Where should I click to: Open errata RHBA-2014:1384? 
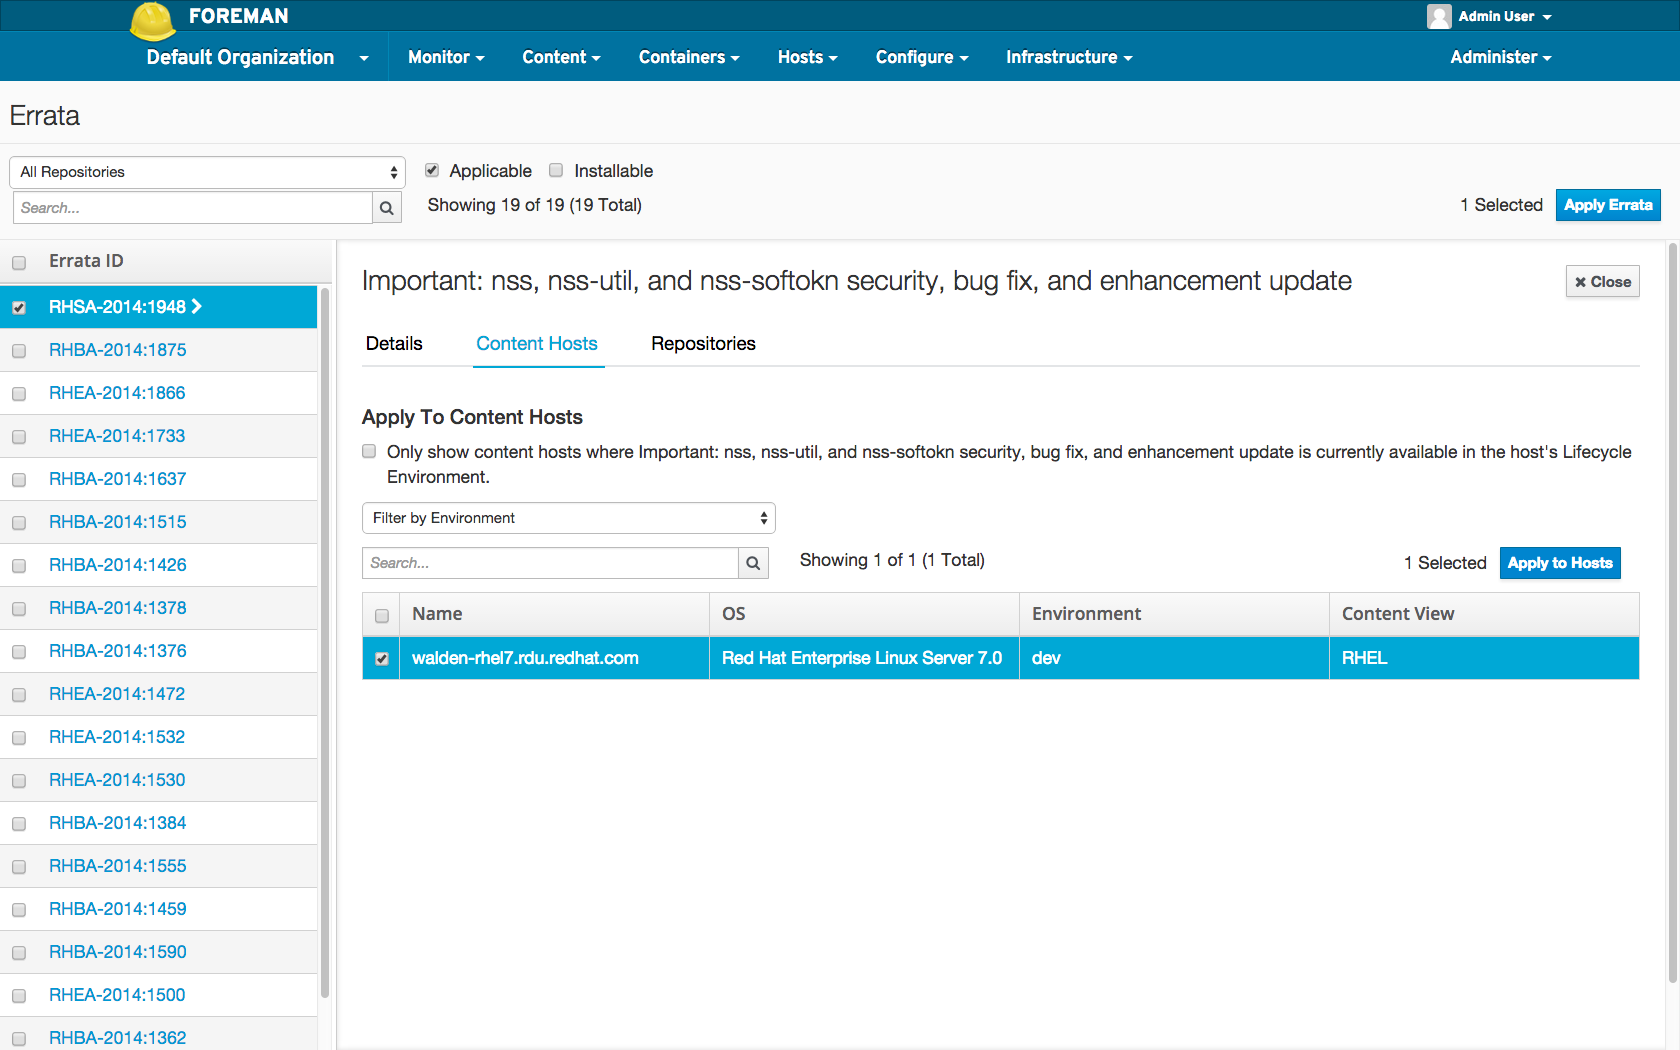(118, 823)
